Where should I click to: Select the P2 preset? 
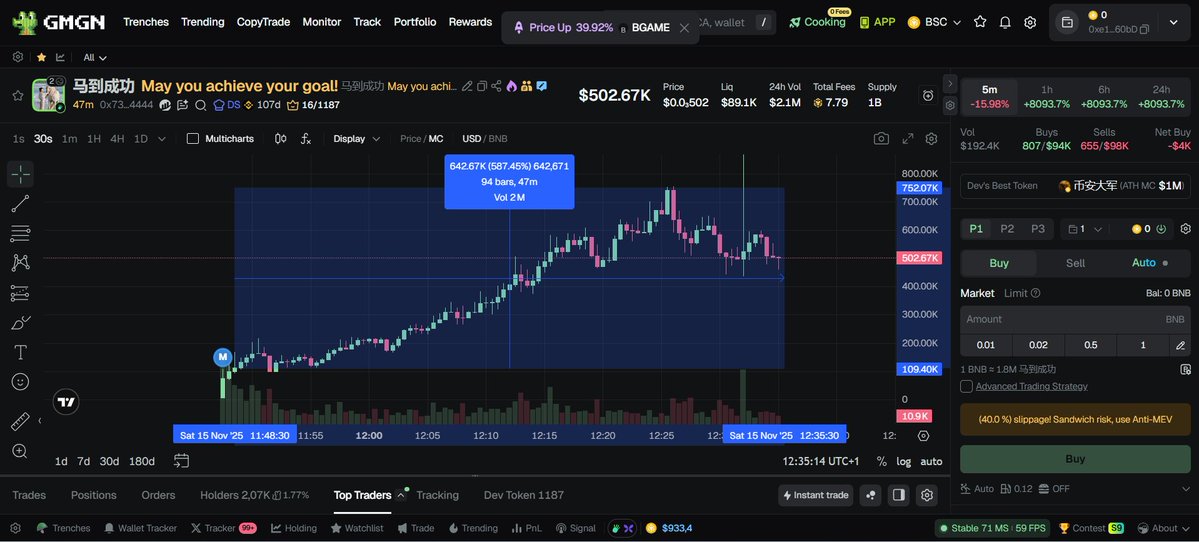pos(1007,229)
